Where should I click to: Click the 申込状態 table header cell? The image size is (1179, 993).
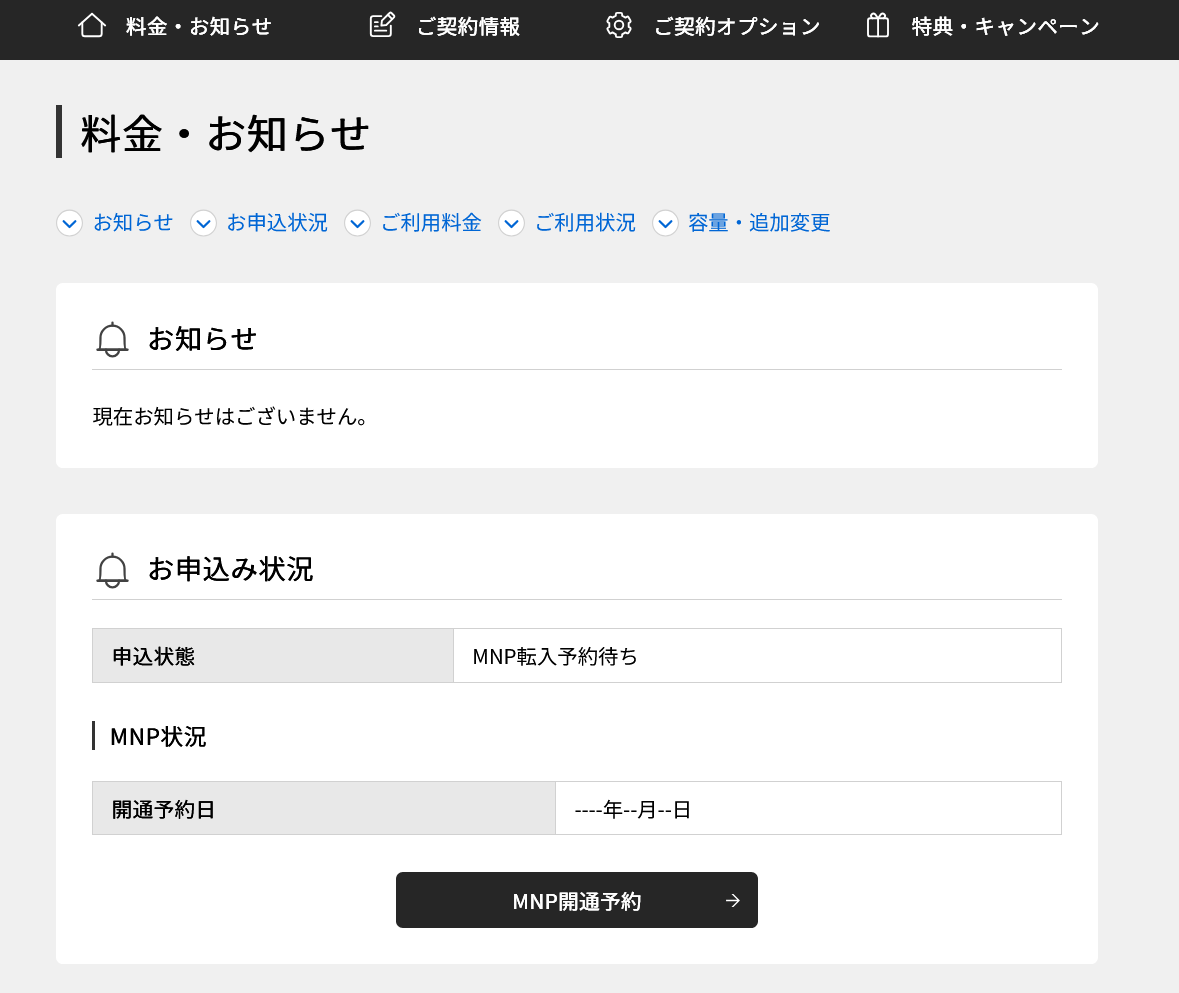(x=273, y=655)
